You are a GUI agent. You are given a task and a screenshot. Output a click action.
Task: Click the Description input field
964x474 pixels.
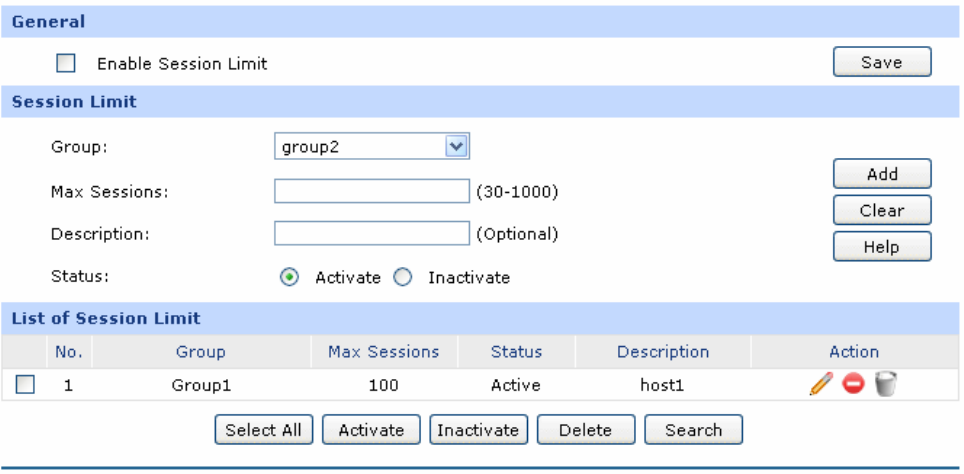pos(371,234)
